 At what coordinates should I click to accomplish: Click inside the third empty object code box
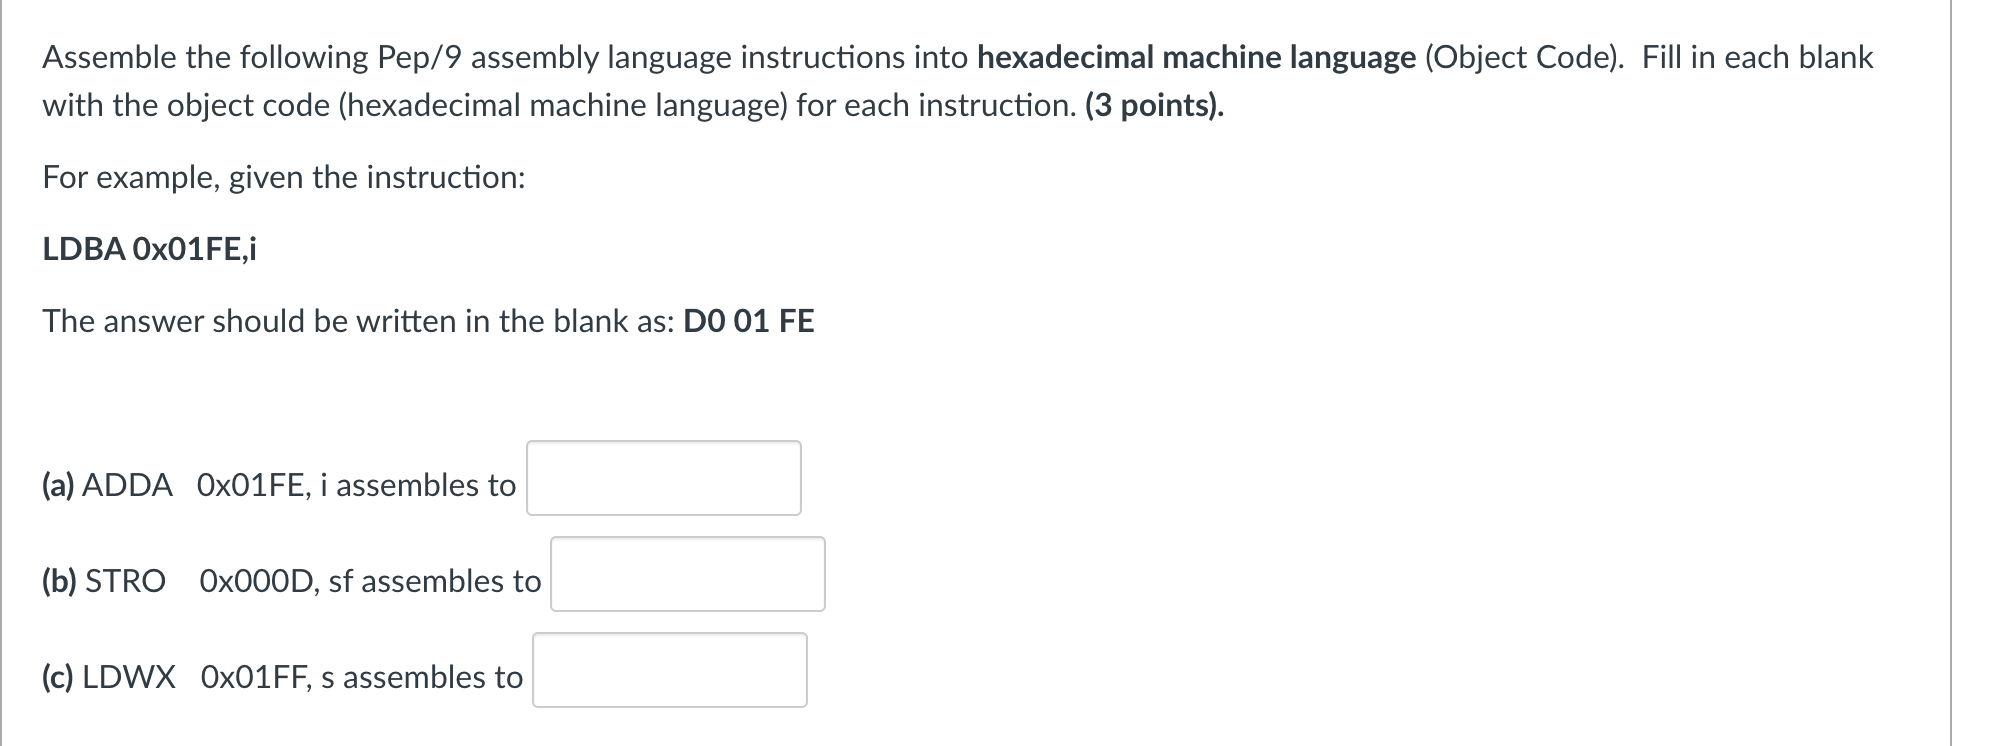pos(669,668)
